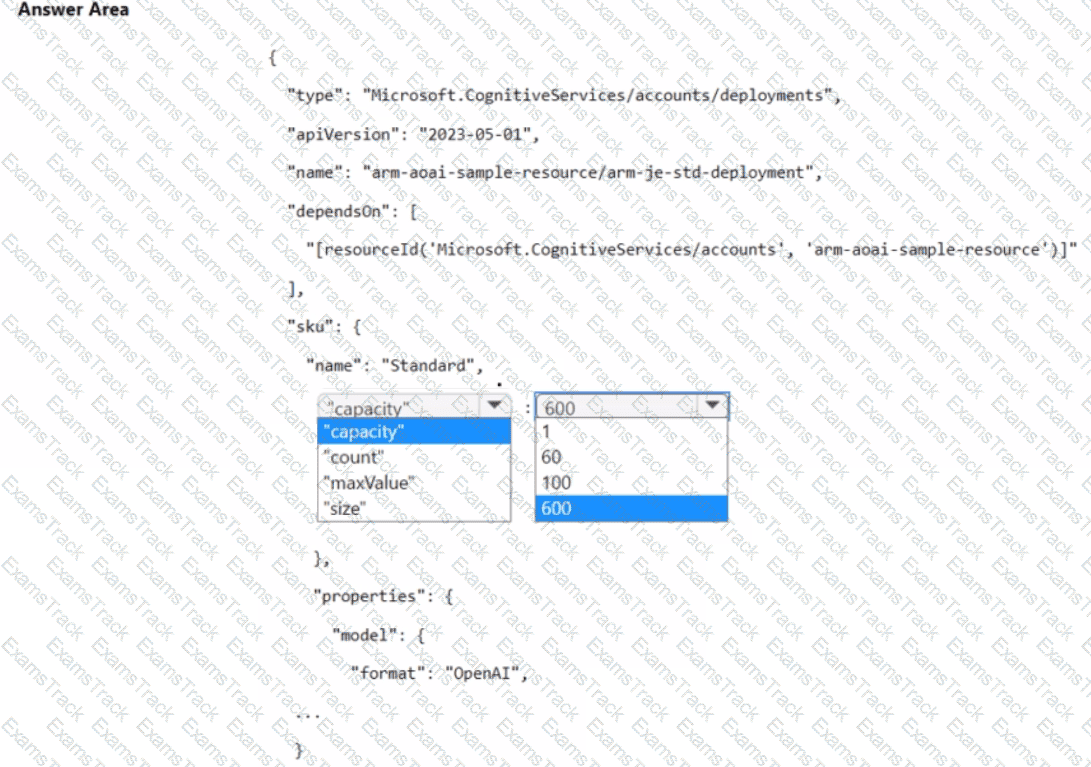1091x767 pixels.
Task: Click the "type" Microsoft.CognitiveServices deployments line
Action: click(x=564, y=95)
